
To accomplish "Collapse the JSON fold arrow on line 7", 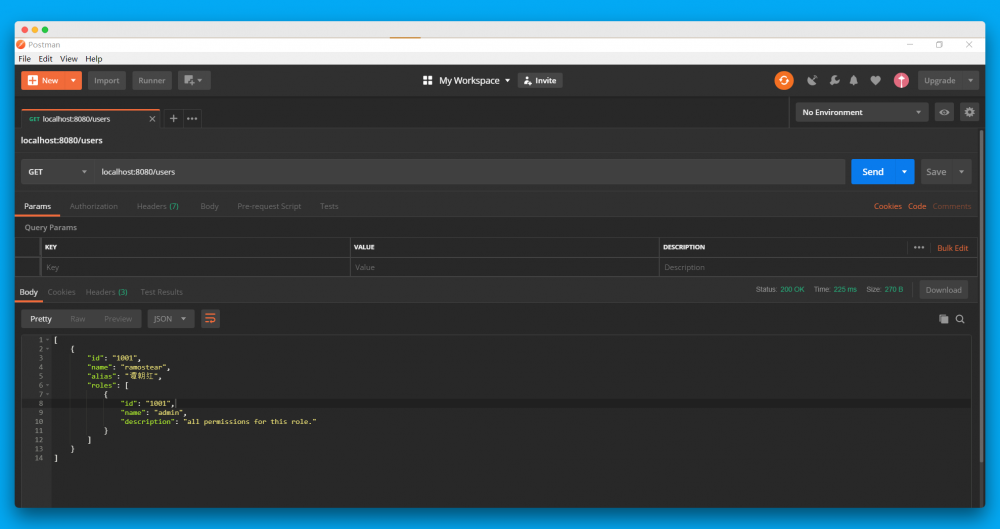I will click(x=48, y=394).
